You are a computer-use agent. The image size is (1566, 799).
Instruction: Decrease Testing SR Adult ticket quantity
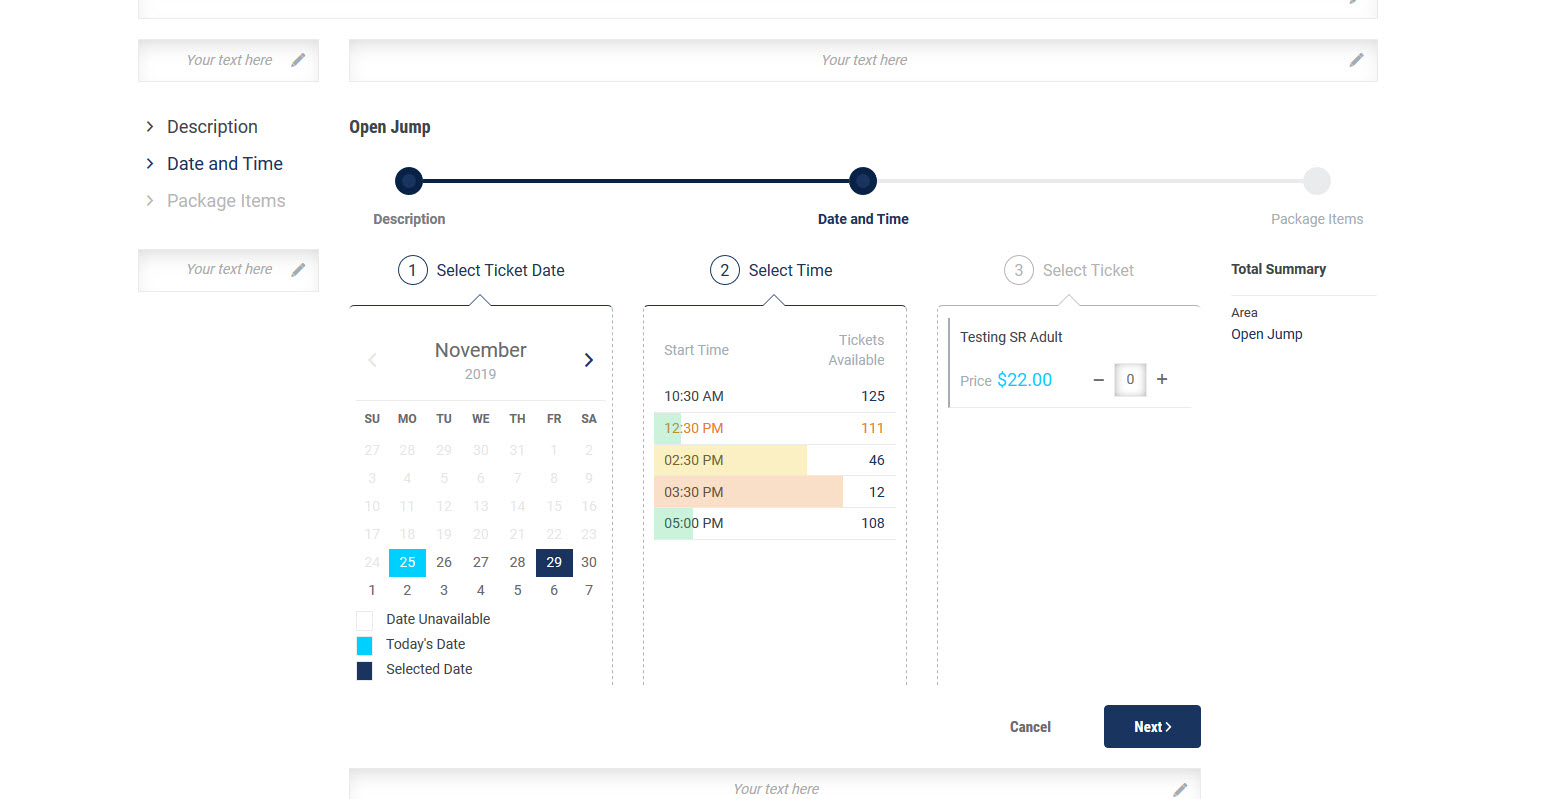(x=1098, y=380)
